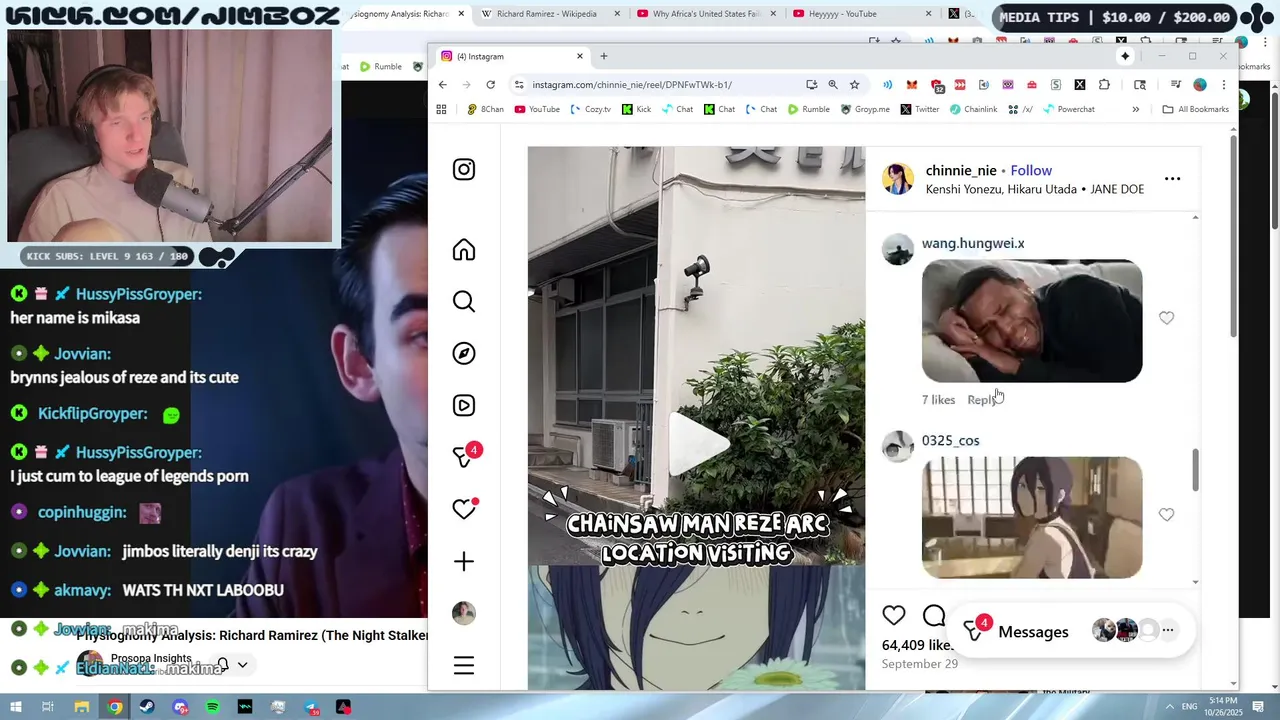Open chinnie_nie username link
The height and width of the screenshot is (720, 1280).
click(x=961, y=170)
